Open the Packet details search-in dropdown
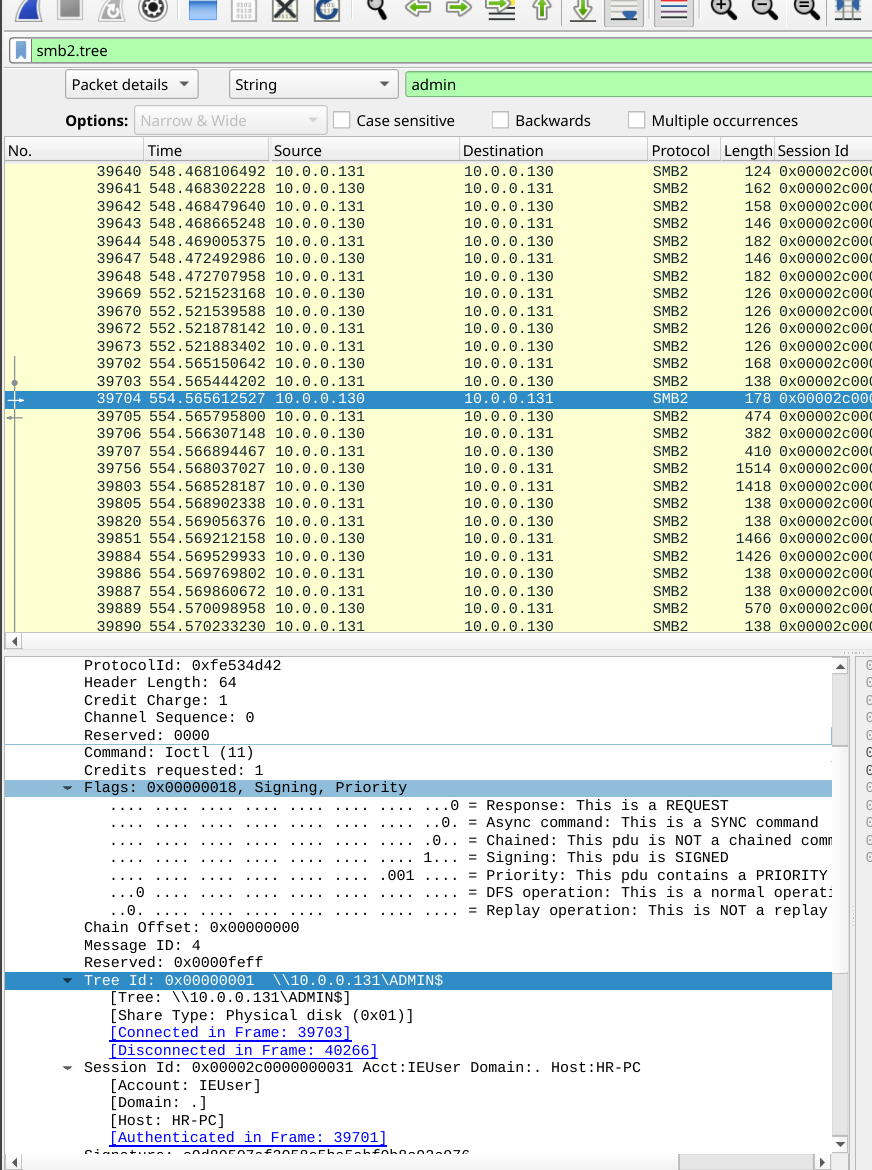The image size is (872, 1170). pos(132,85)
